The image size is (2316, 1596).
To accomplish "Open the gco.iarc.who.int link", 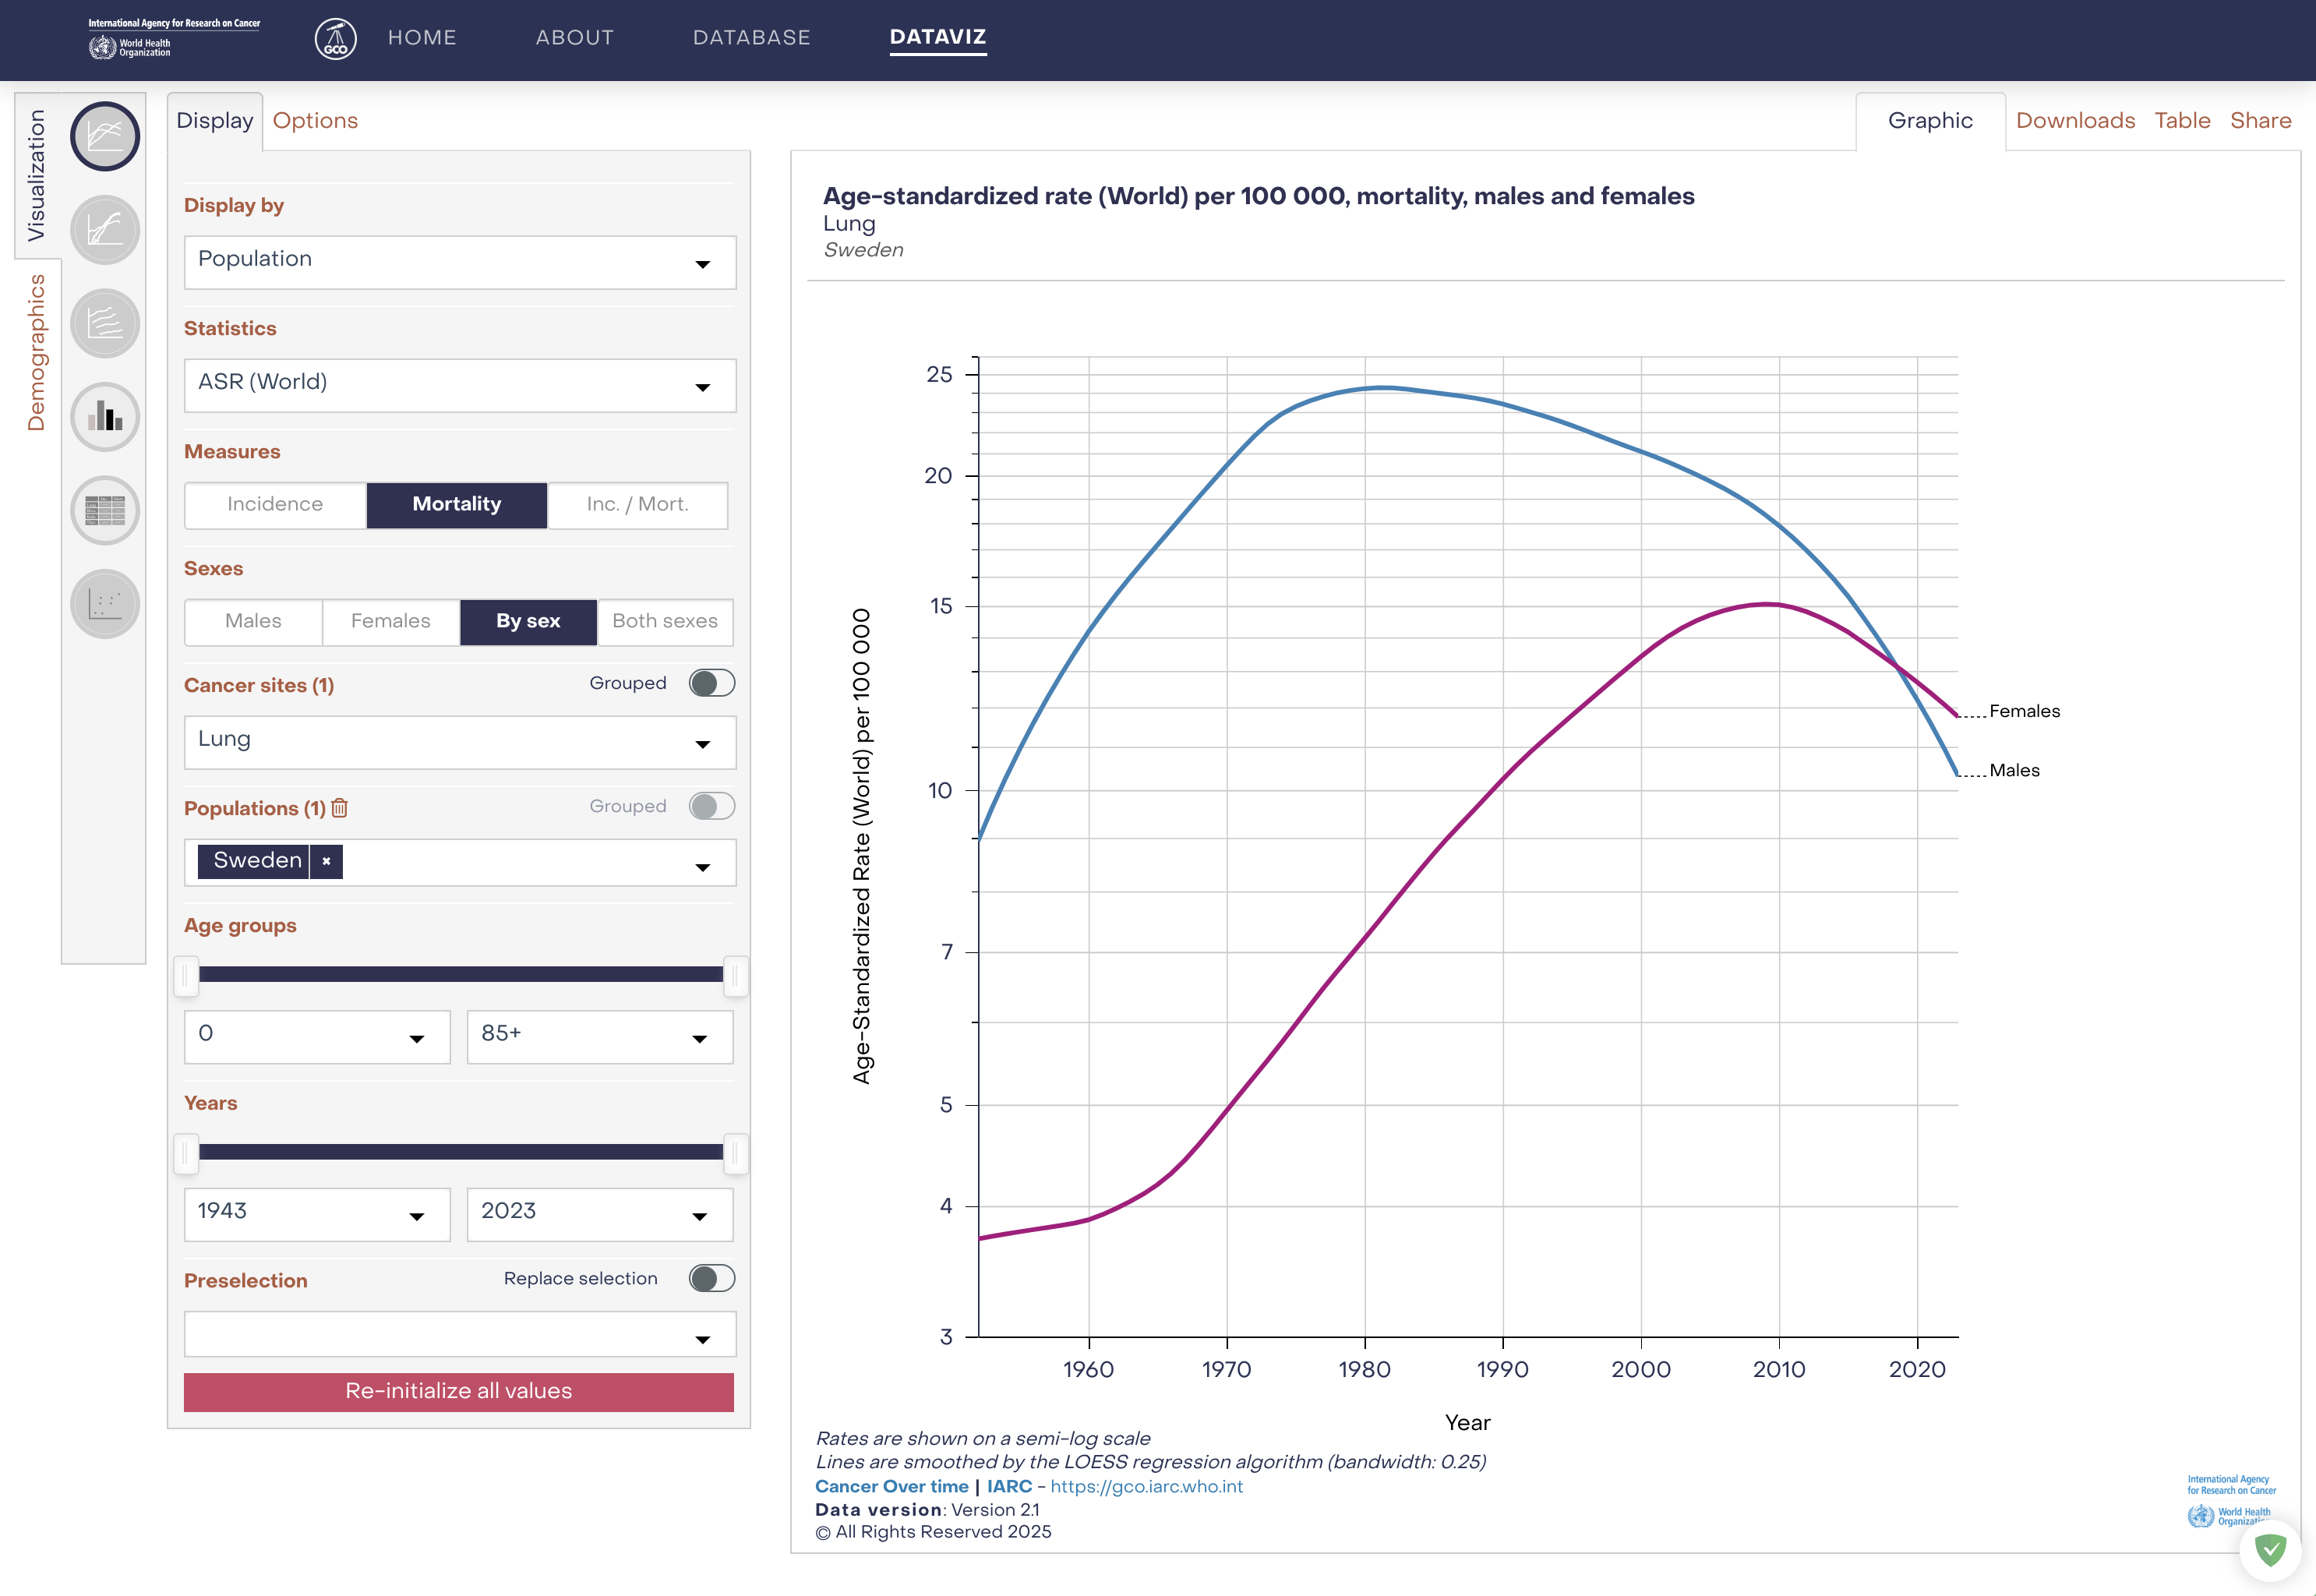I will (1146, 1486).
